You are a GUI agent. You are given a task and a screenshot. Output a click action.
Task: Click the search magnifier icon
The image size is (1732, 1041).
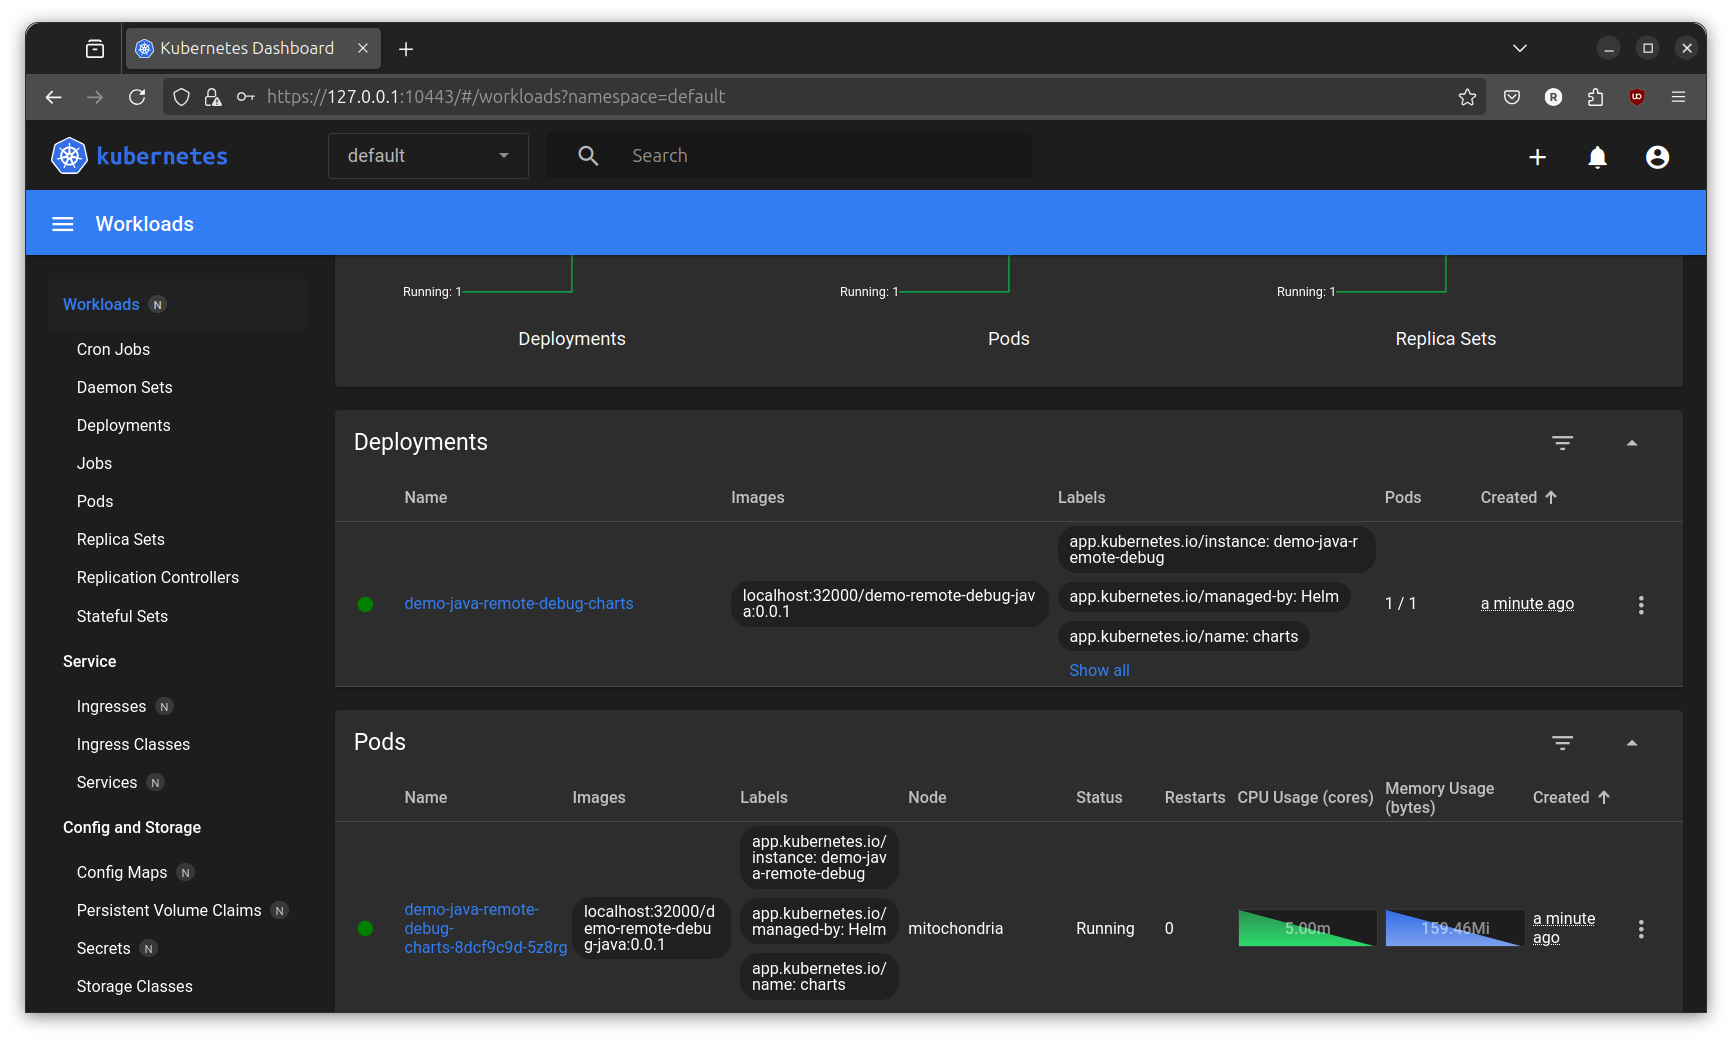click(x=588, y=156)
